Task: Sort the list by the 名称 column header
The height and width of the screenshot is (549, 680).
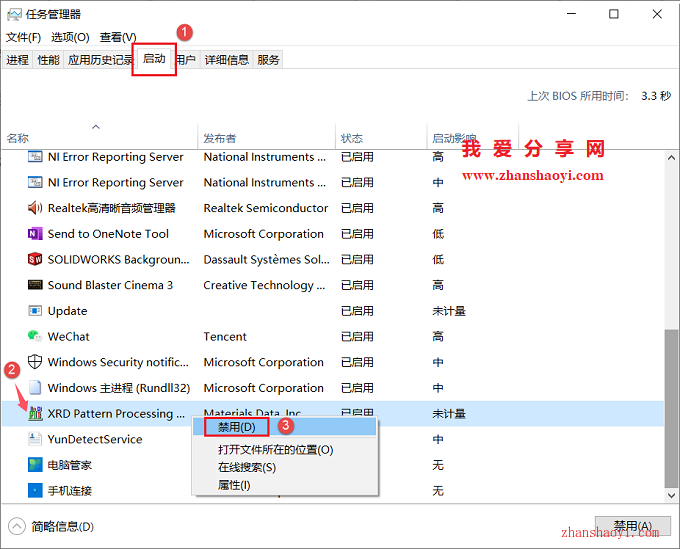Action: click(x=18, y=138)
